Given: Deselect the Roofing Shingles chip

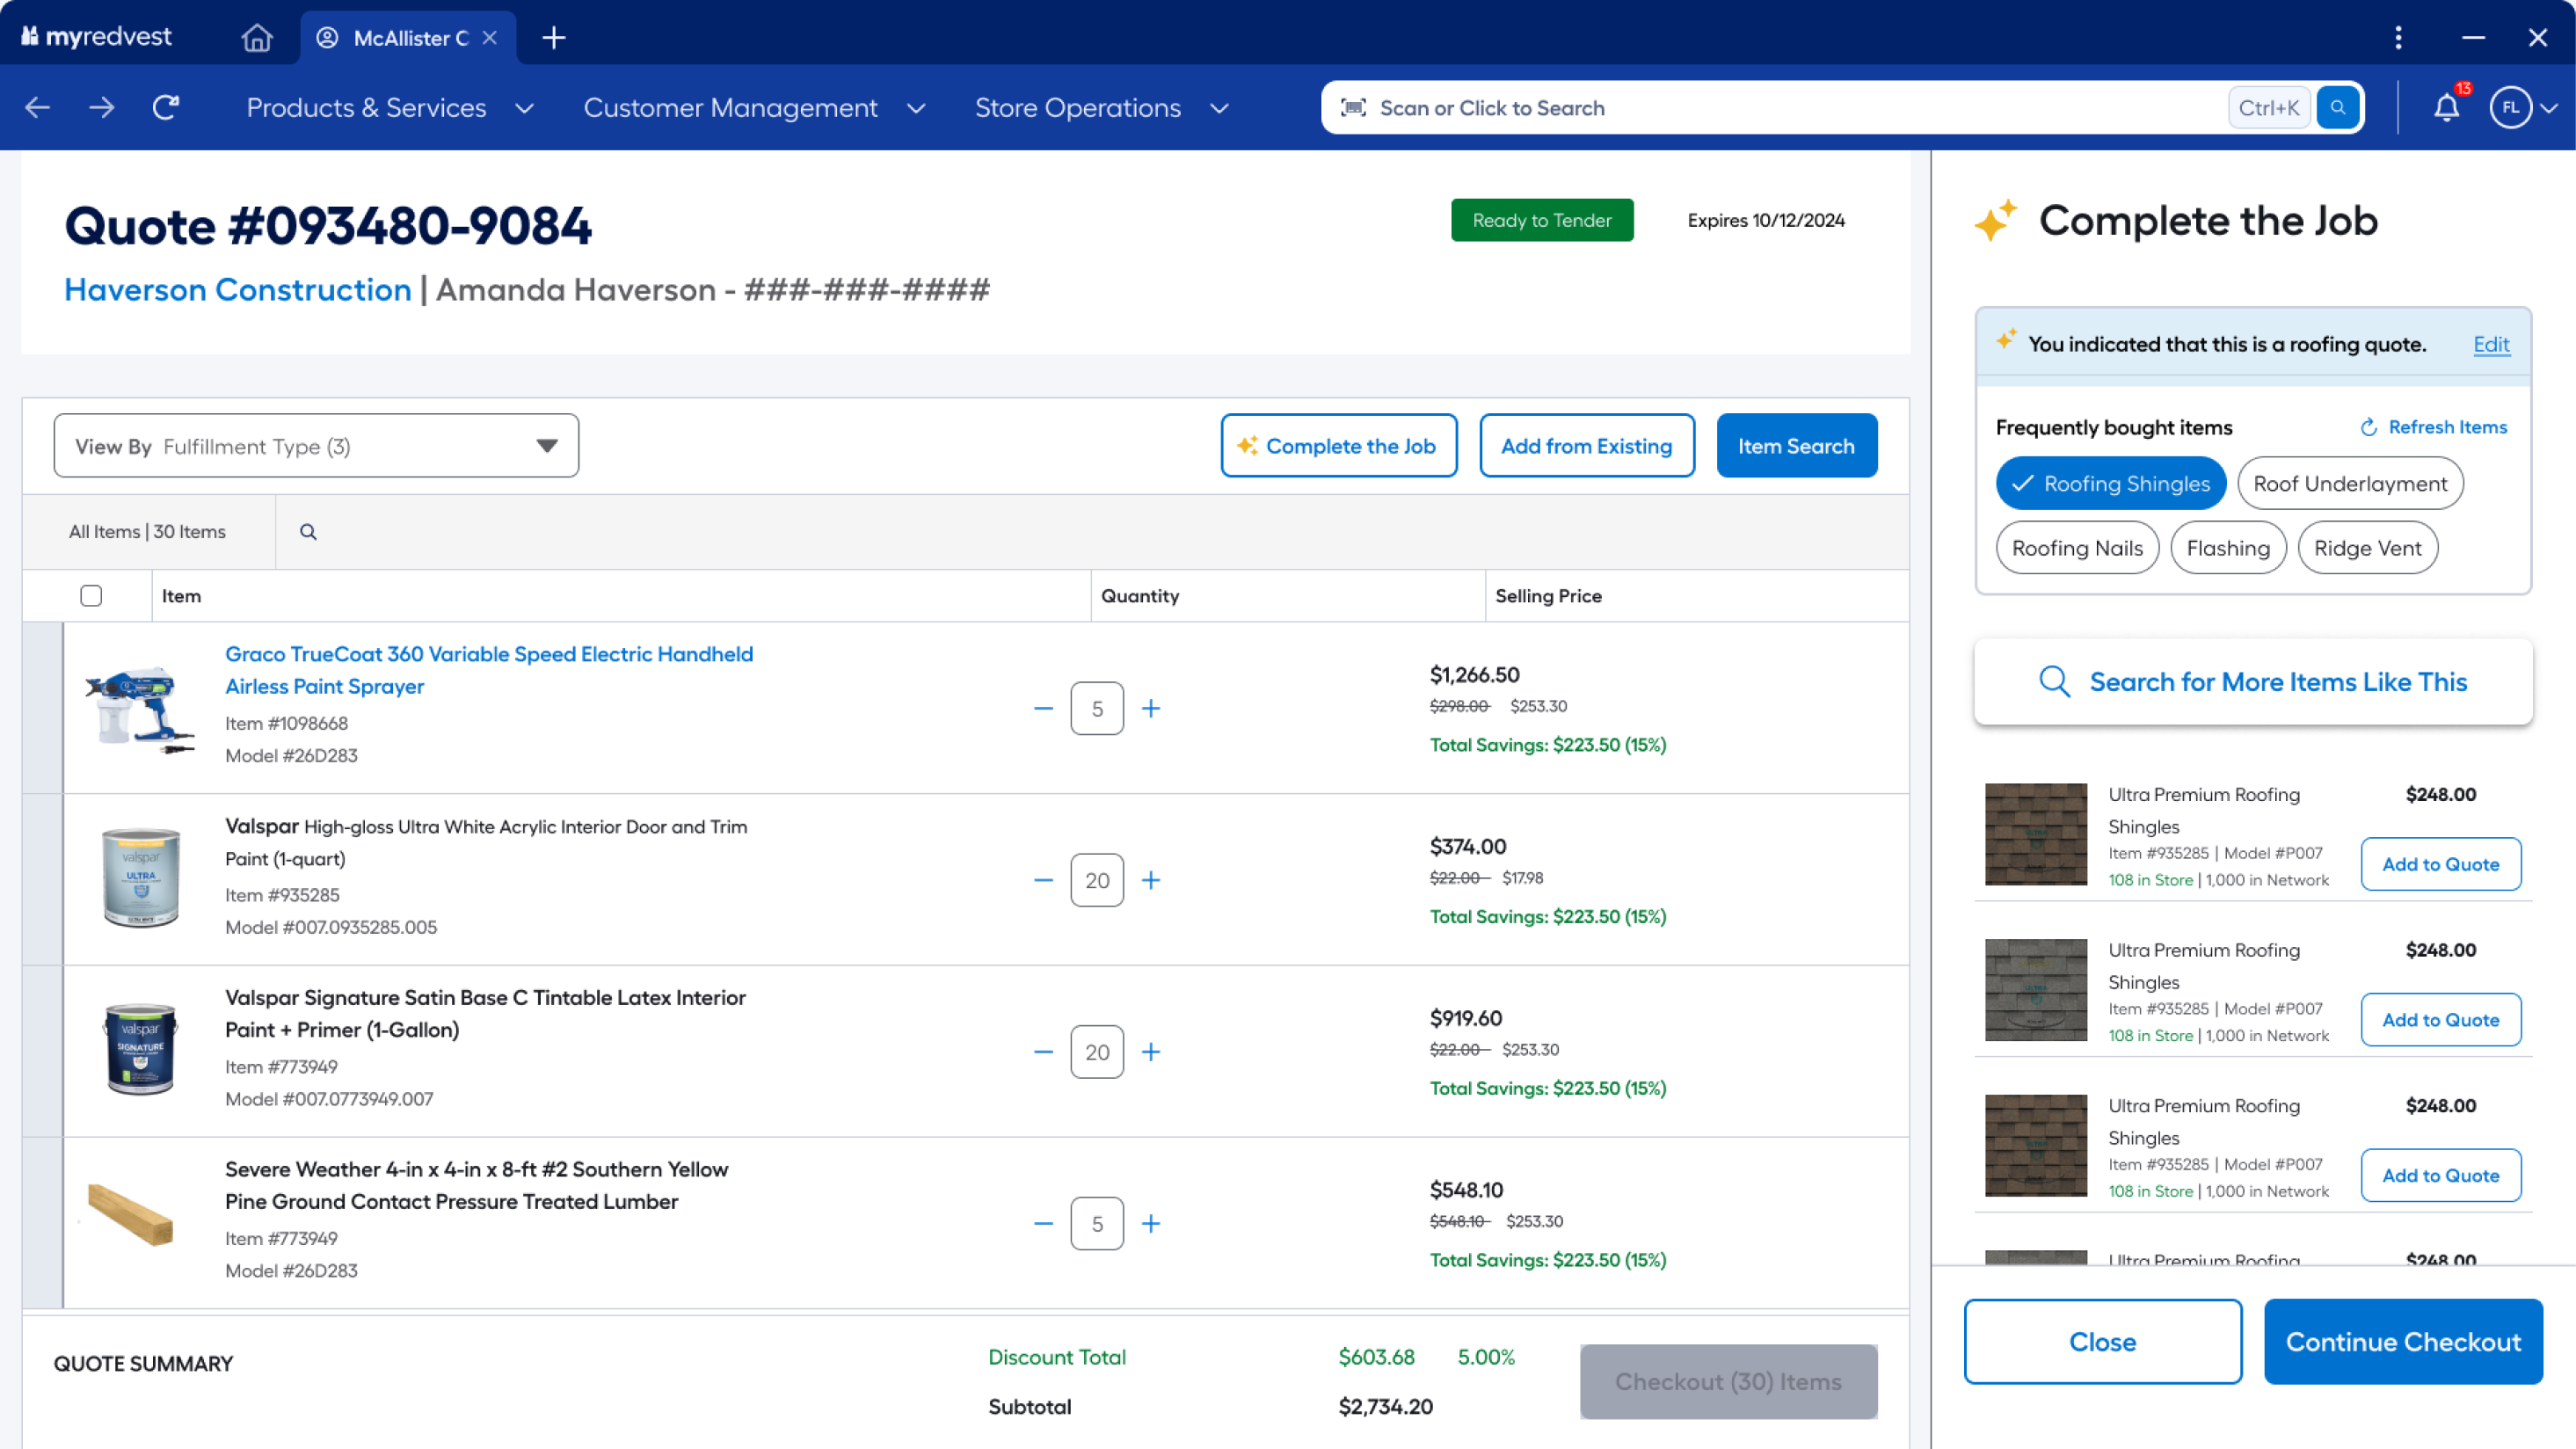Looking at the screenshot, I should click(2110, 484).
